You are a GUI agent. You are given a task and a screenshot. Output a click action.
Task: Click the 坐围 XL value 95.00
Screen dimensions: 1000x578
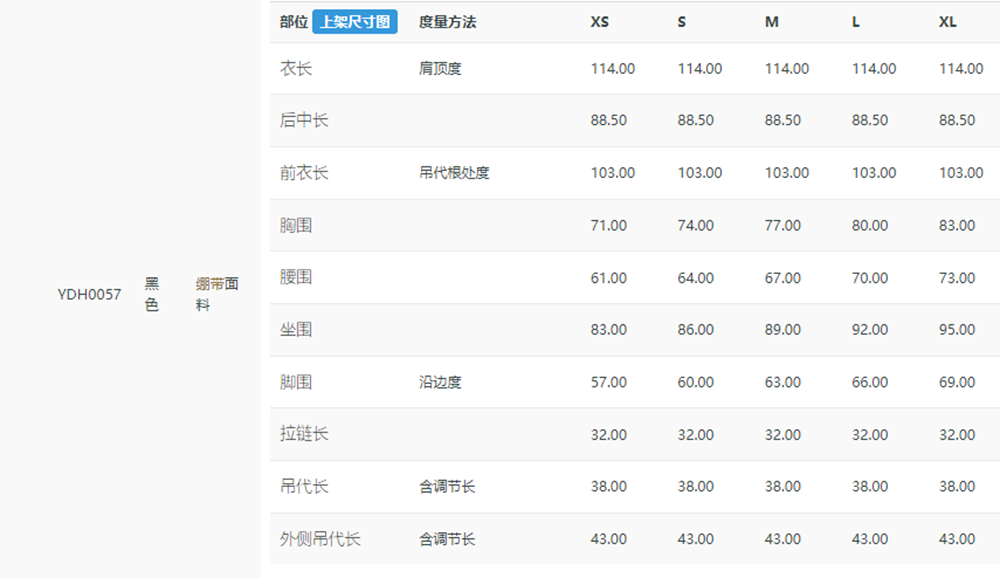tap(957, 330)
